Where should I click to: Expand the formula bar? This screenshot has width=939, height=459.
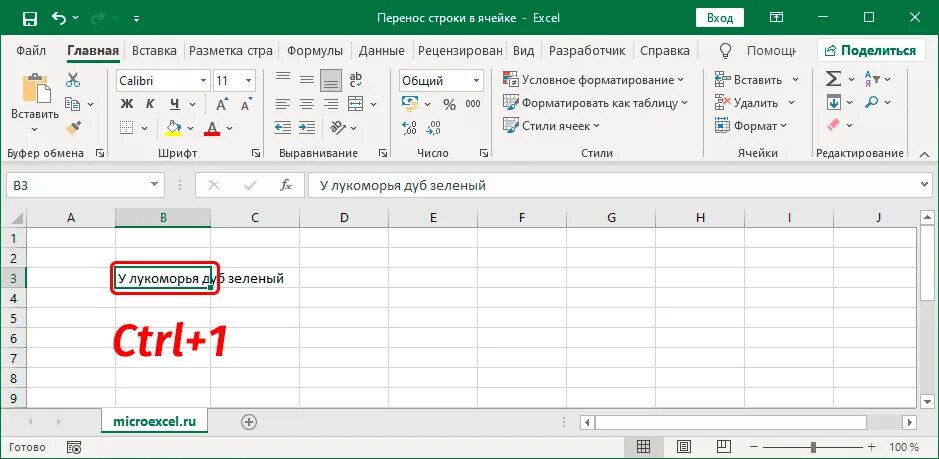click(x=925, y=185)
